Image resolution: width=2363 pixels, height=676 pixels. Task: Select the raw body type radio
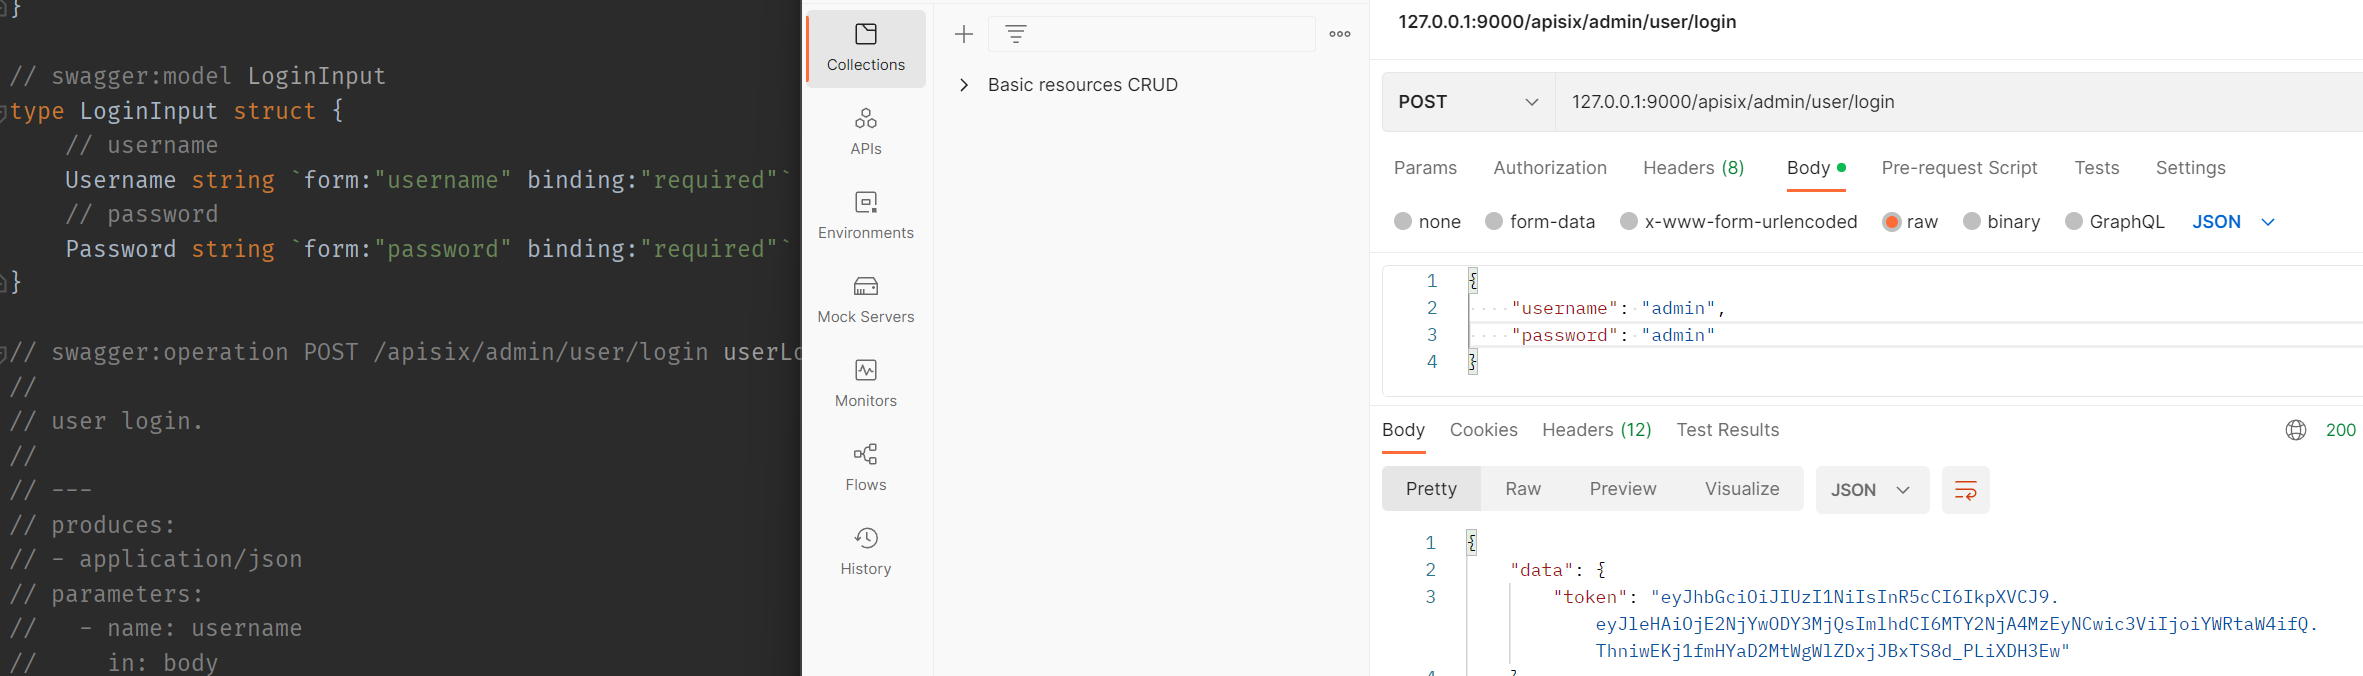pos(1891,222)
